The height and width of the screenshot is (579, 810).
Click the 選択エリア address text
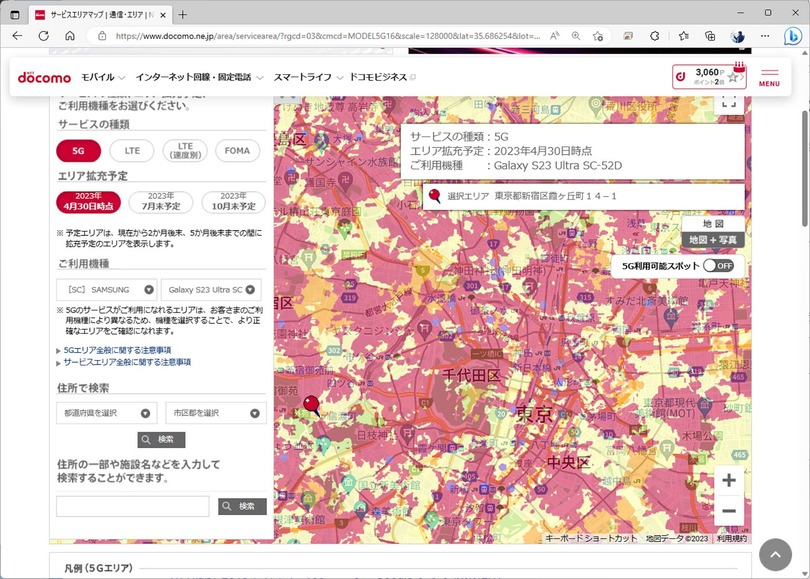[x=555, y=196]
